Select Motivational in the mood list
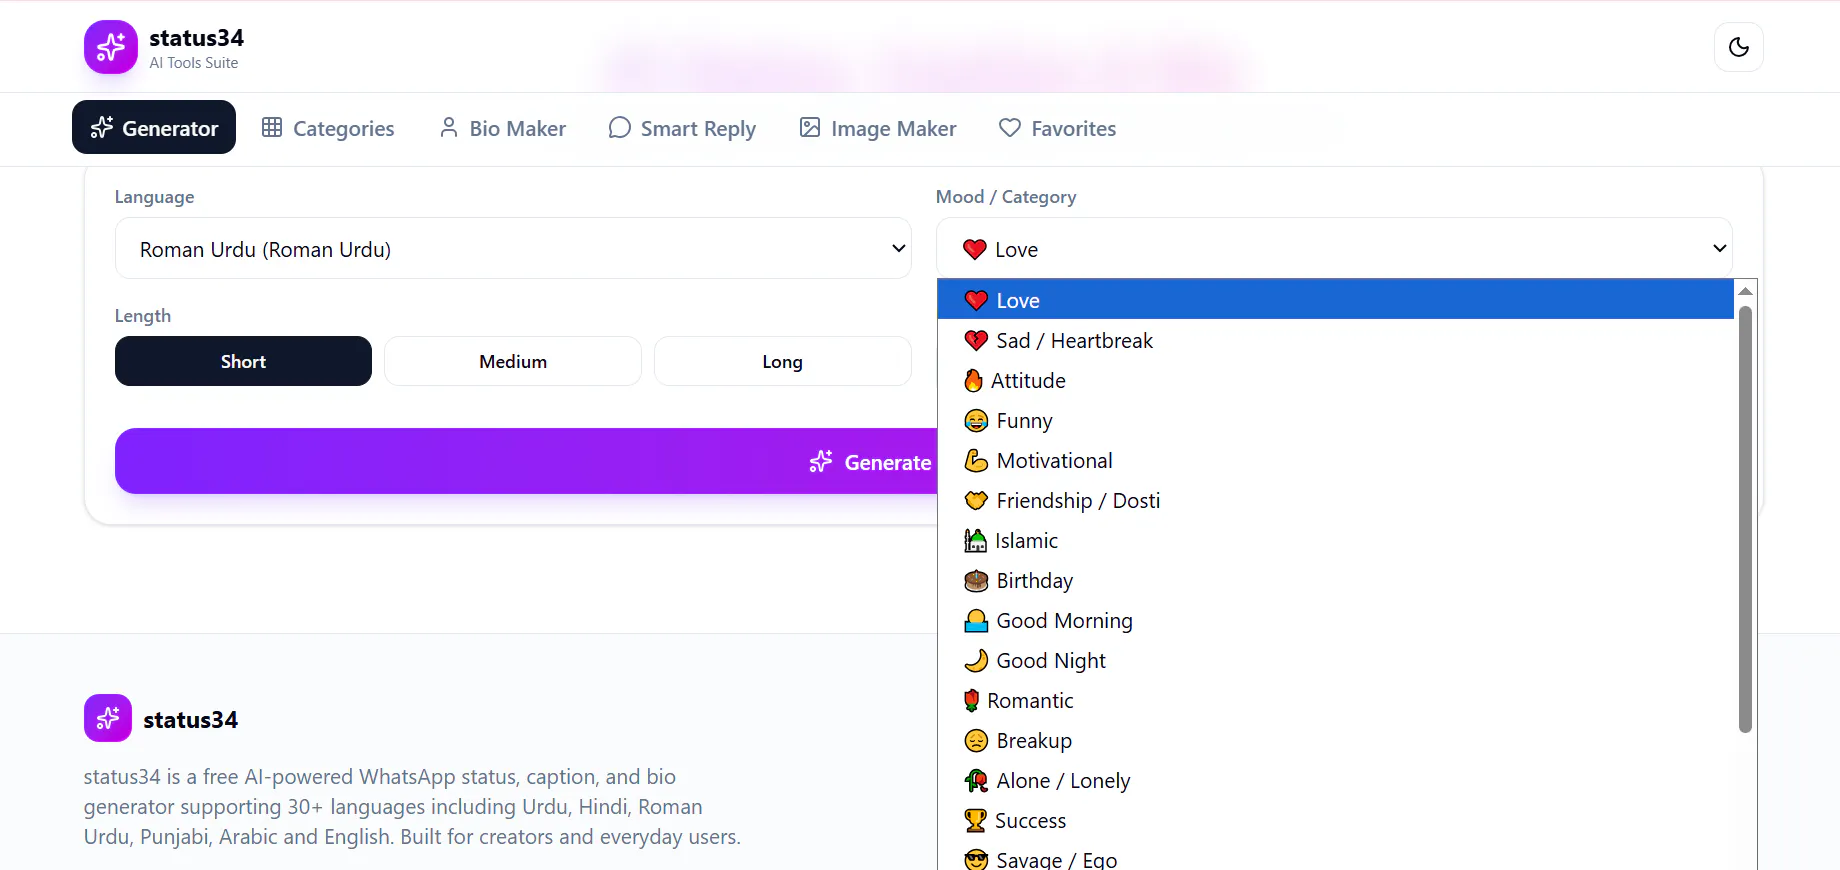 point(1335,460)
